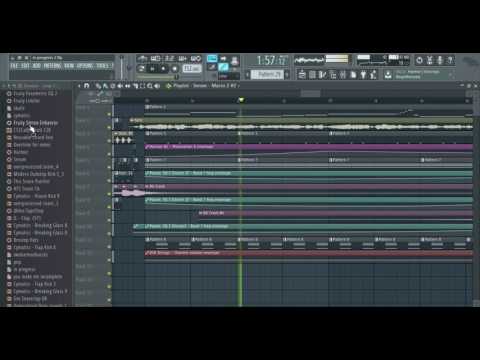Select the playlist slice tool
480x360 pixels.
pos(135,86)
